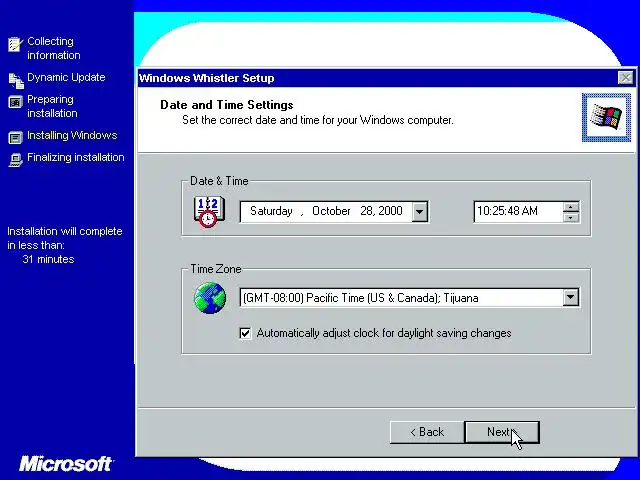Screen dimensions: 640x480
Task: Open the date picker dropdown arrow
Action: (419, 212)
